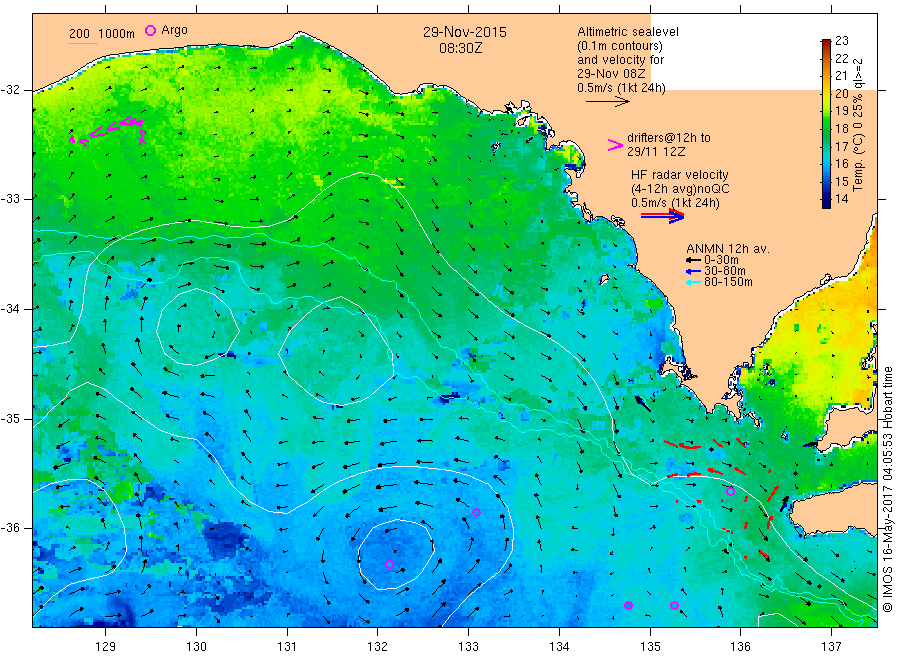
Task: Click the 'ANMN 12h av.' legend heading
Action: 728,249
